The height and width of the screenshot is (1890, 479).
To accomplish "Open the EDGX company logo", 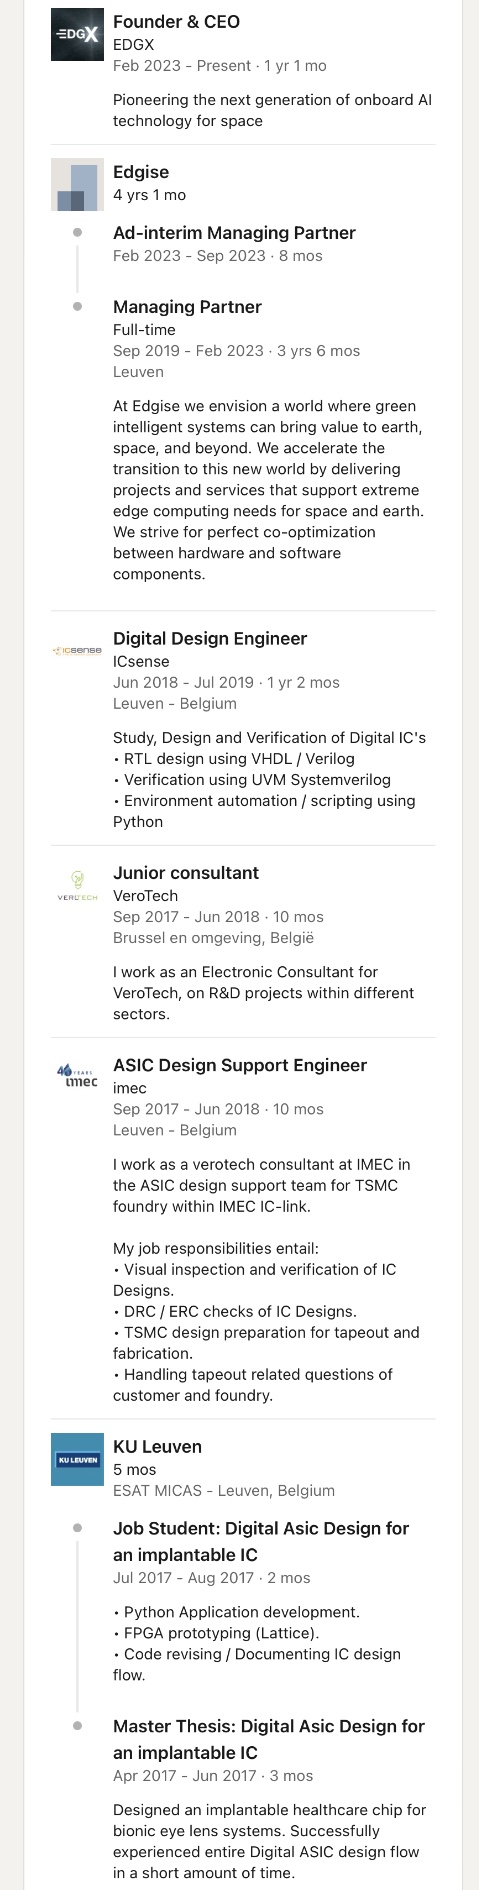I will (77, 35).
